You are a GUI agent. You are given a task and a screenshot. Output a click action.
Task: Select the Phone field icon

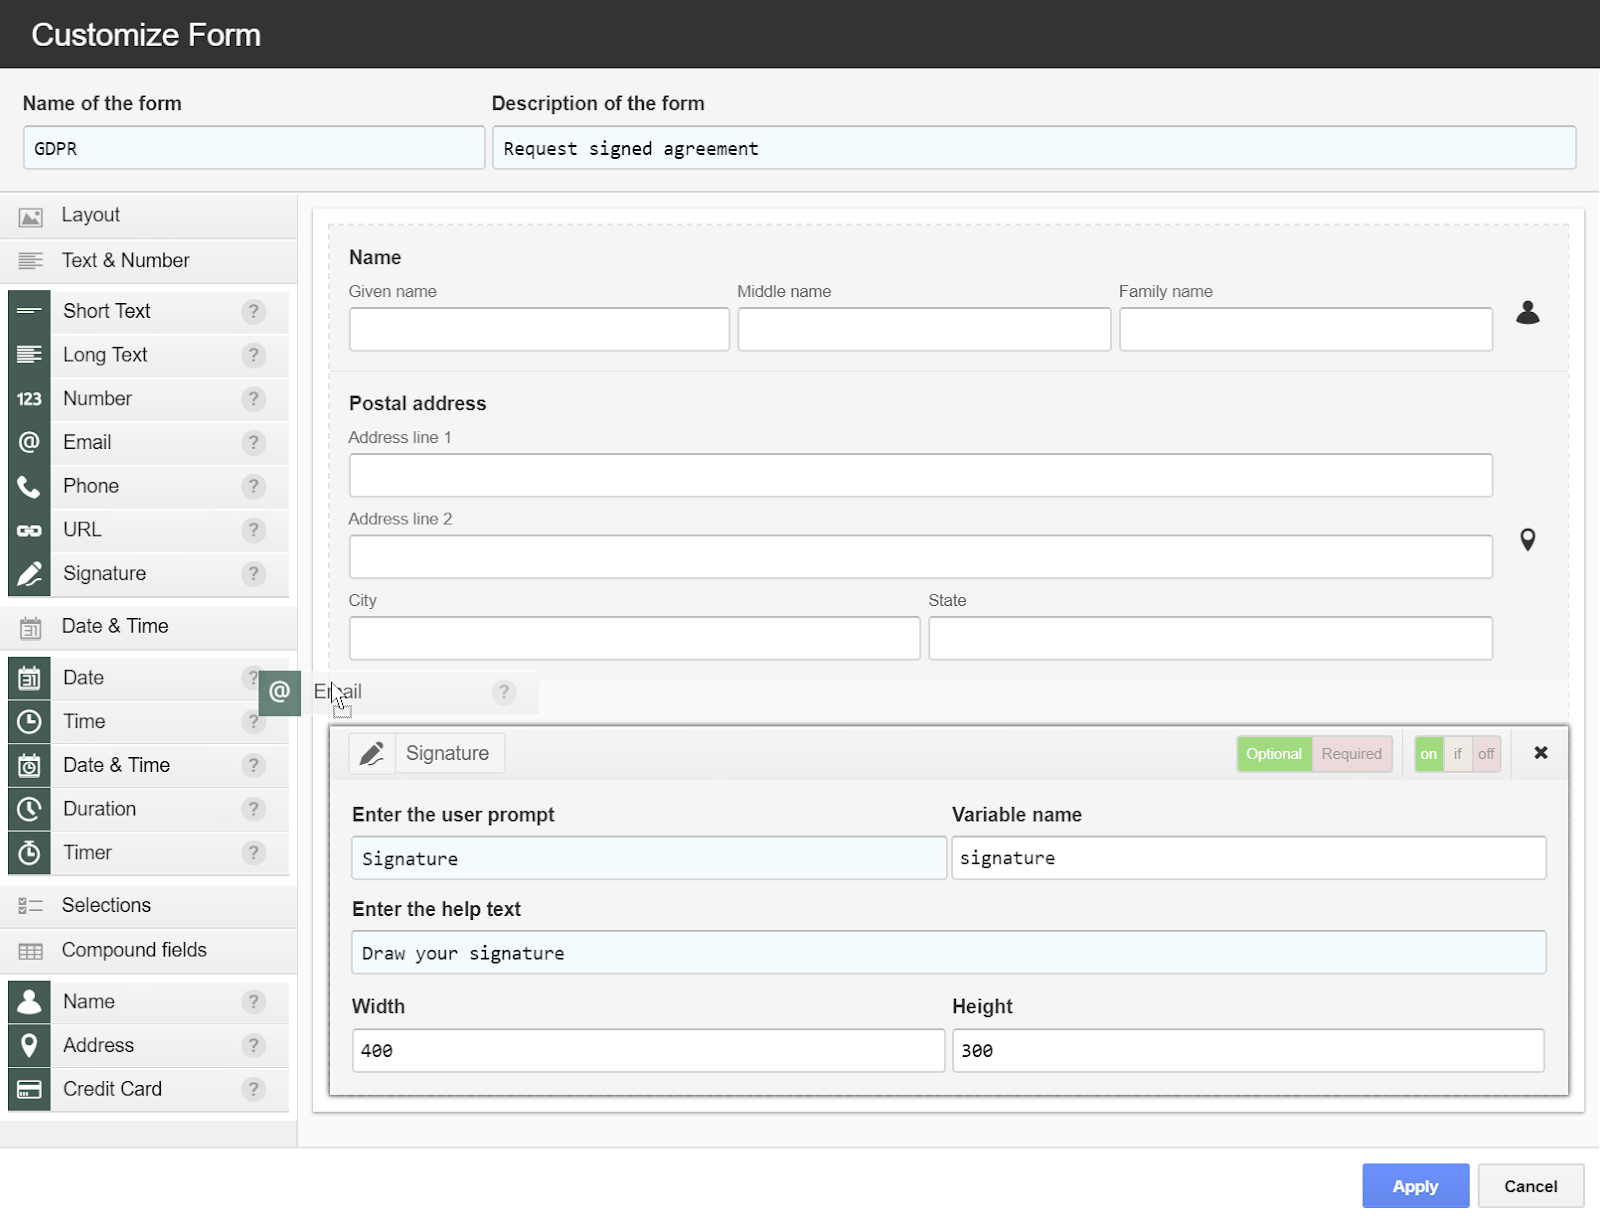pyautogui.click(x=29, y=486)
